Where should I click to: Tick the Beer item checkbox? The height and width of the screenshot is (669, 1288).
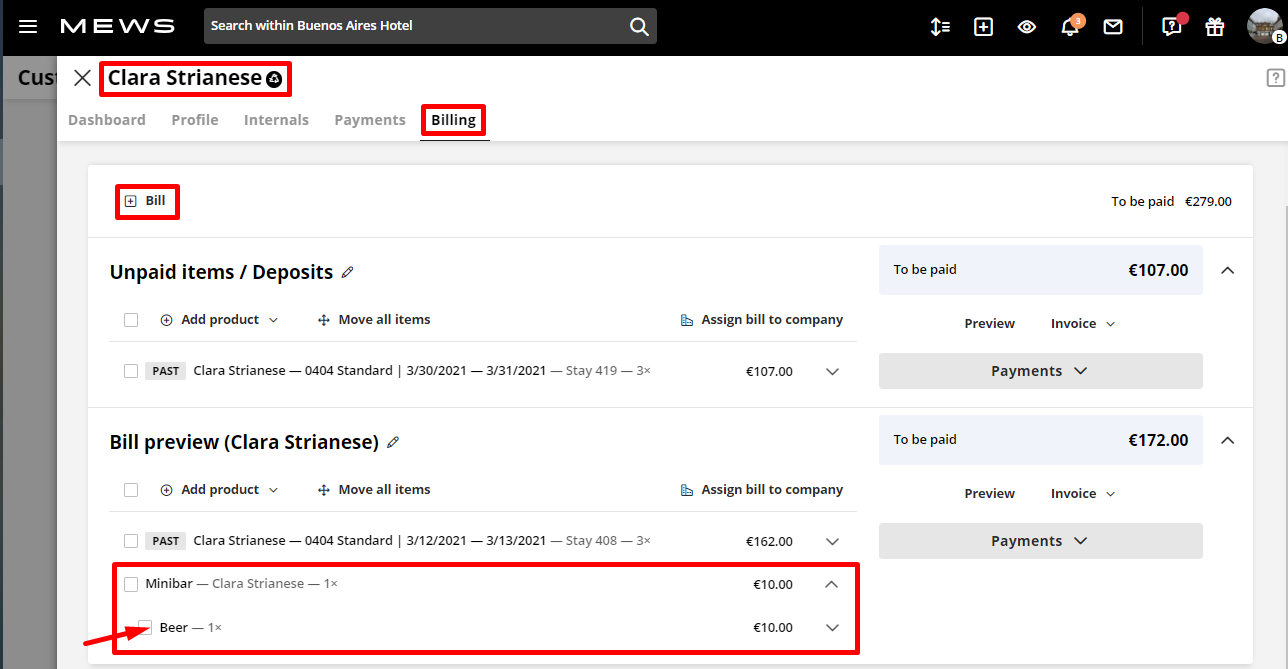coord(145,628)
